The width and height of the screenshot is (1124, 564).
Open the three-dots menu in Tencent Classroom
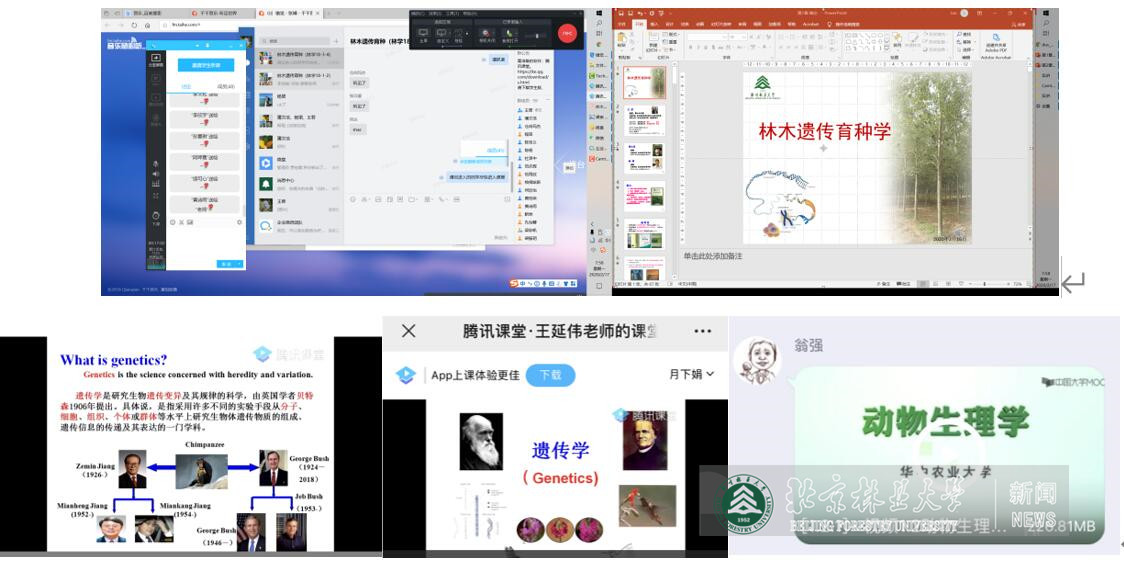[x=703, y=331]
